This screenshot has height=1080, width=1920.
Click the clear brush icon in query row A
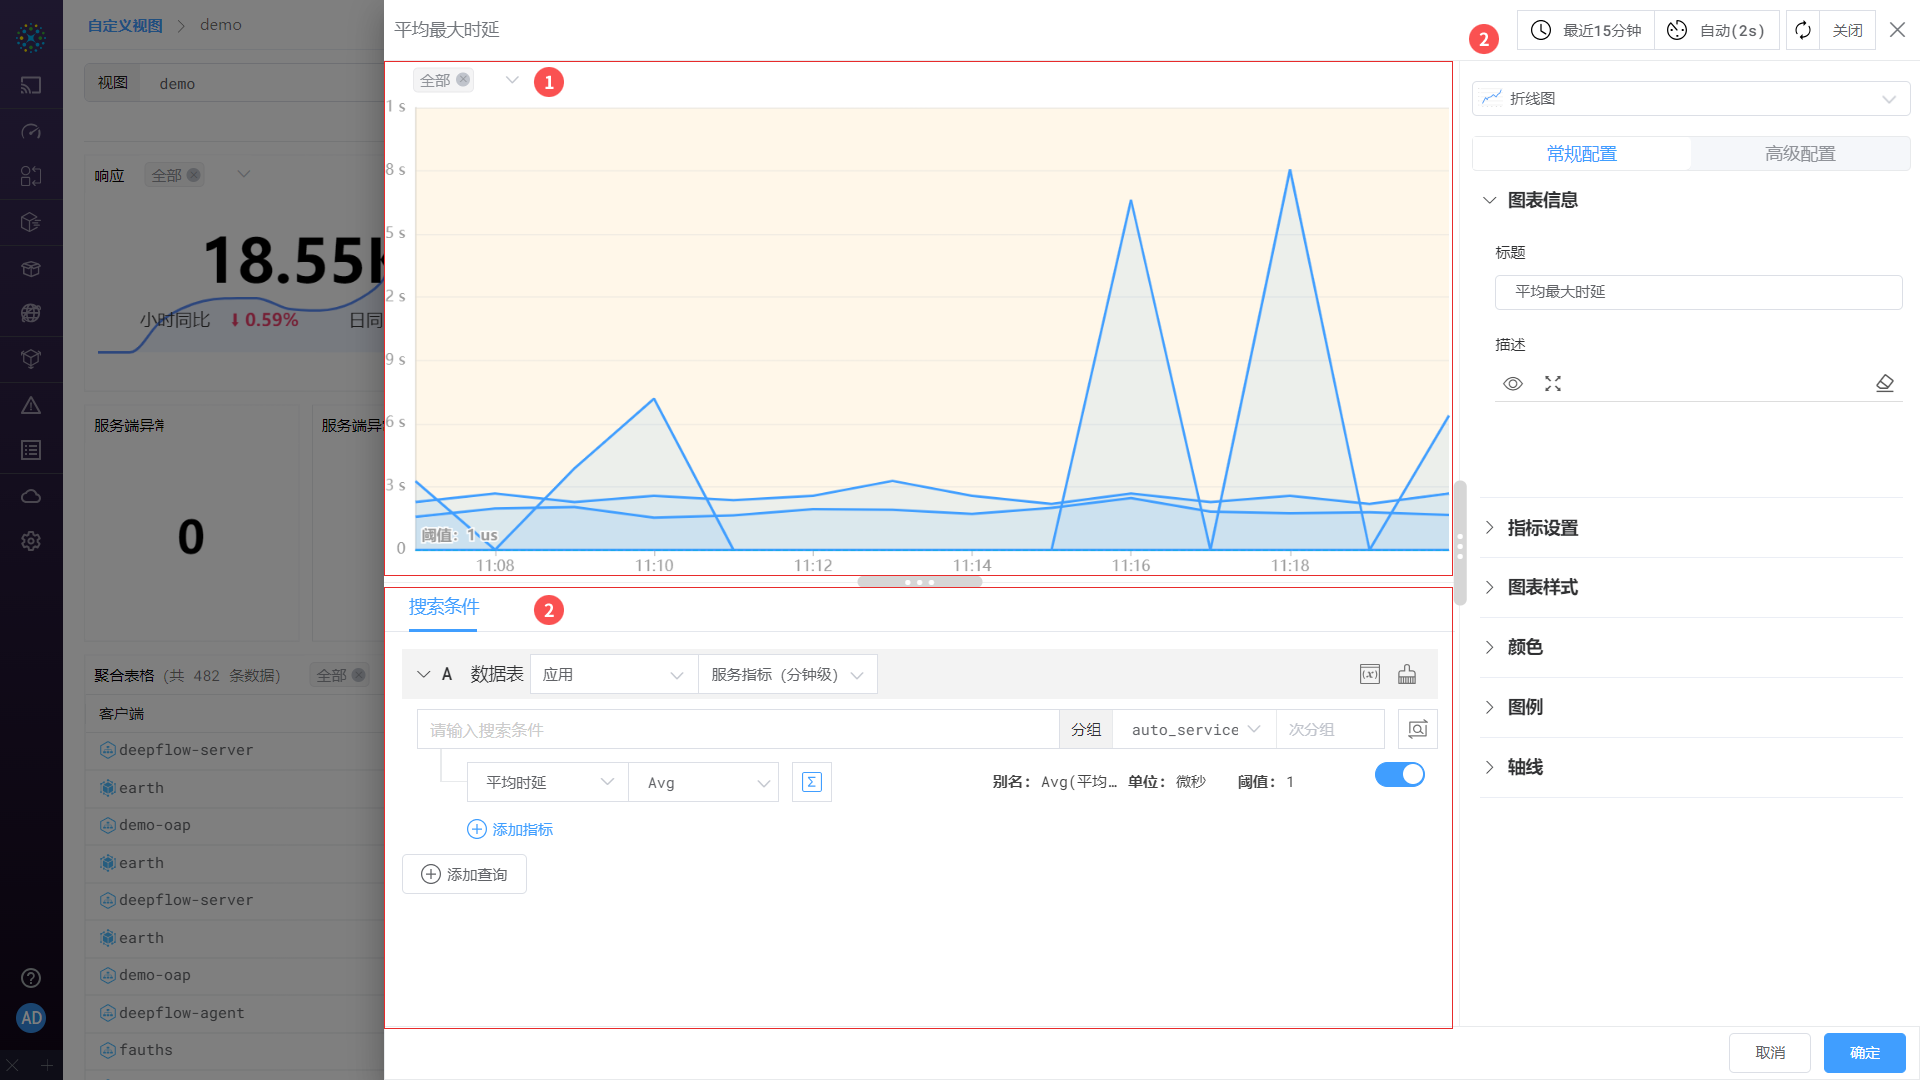click(x=1407, y=674)
